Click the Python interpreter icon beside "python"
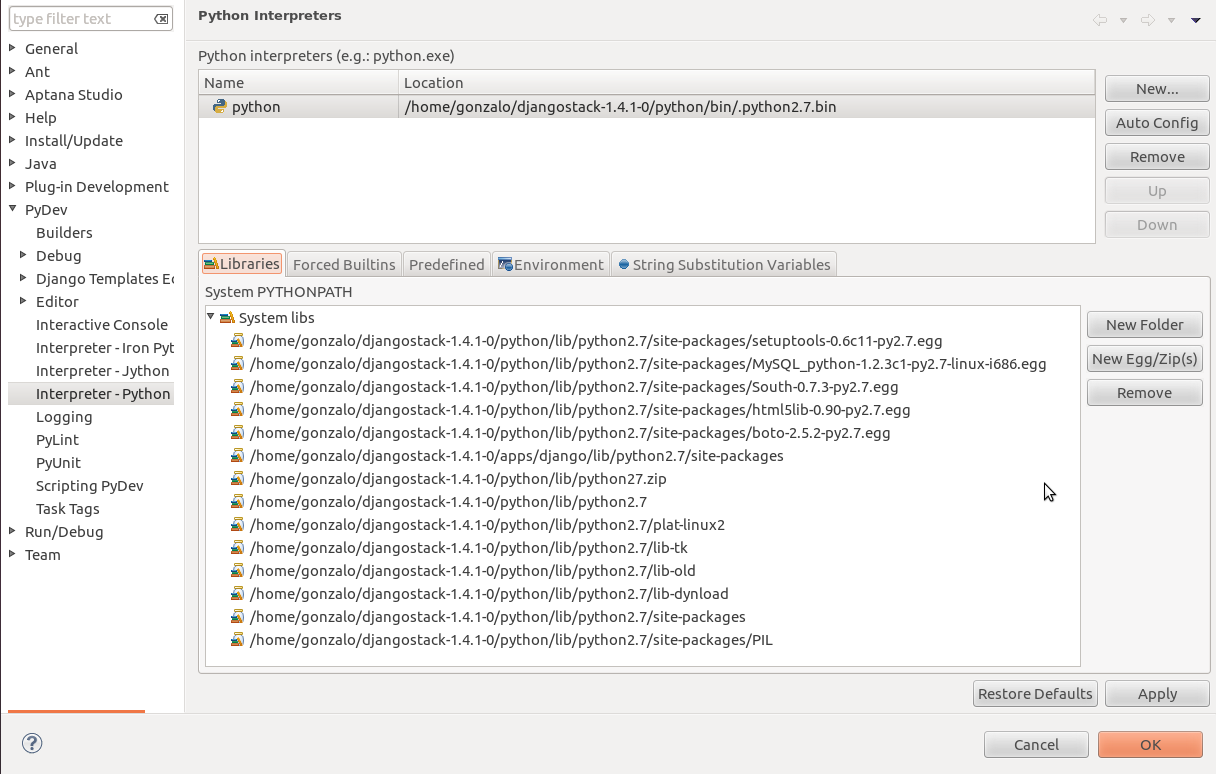The image size is (1216, 774). point(220,106)
